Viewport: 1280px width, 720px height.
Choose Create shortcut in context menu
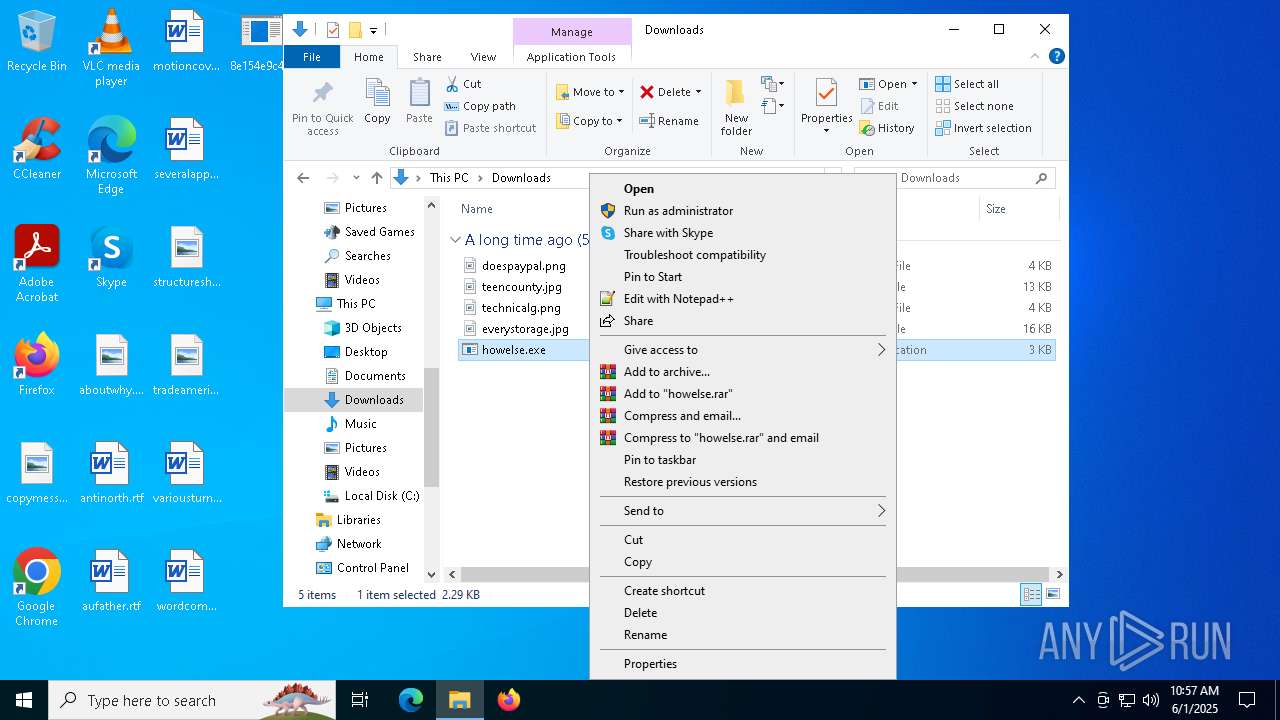pos(742,591)
